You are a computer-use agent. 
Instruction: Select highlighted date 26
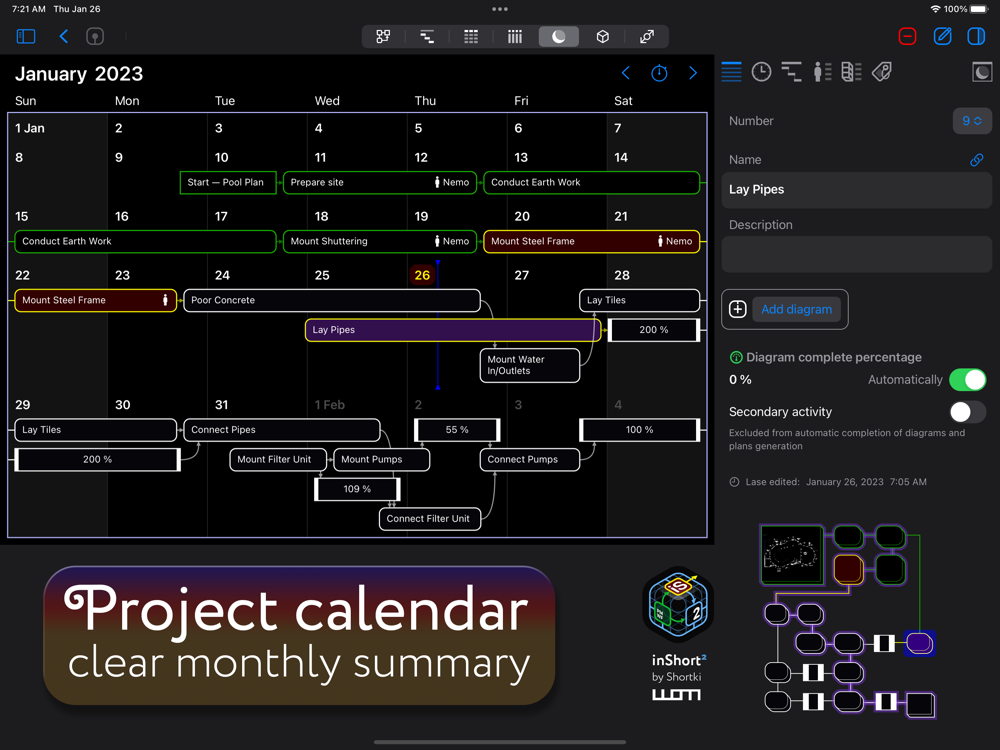(422, 275)
